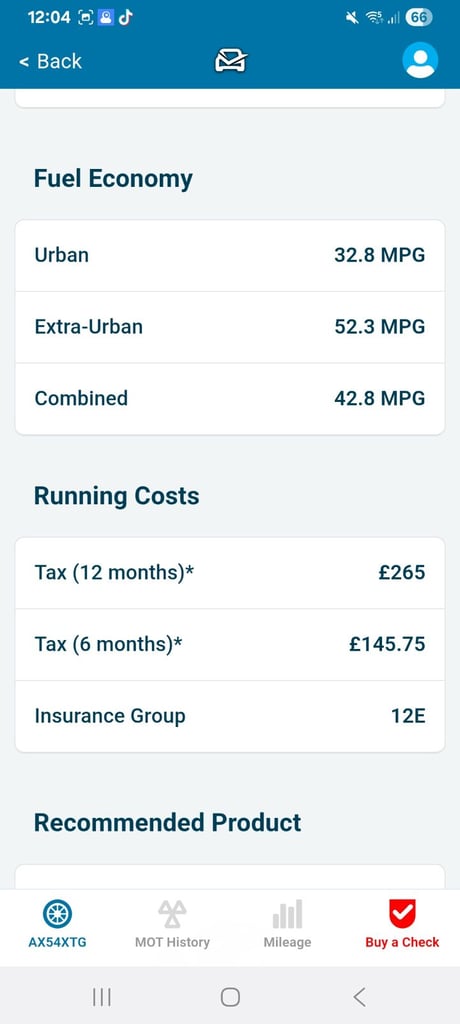Tap the TikTok notification icon in status bar
Viewport: 460px width, 1024px height.
coord(125,18)
